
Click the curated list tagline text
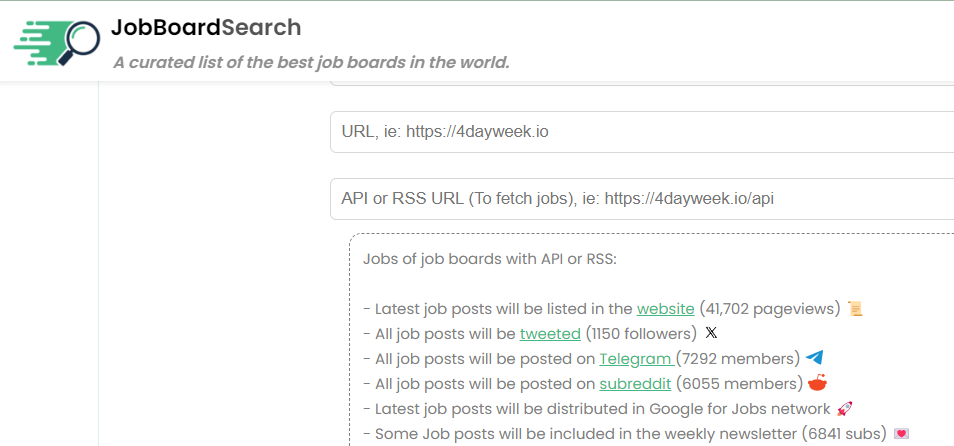tap(311, 63)
